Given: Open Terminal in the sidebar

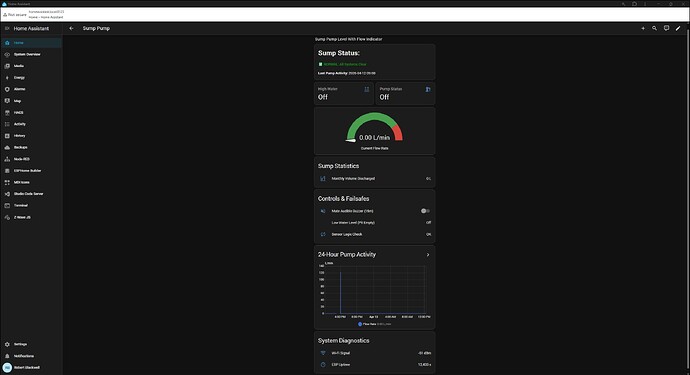Looking at the screenshot, I should coord(31,206).
